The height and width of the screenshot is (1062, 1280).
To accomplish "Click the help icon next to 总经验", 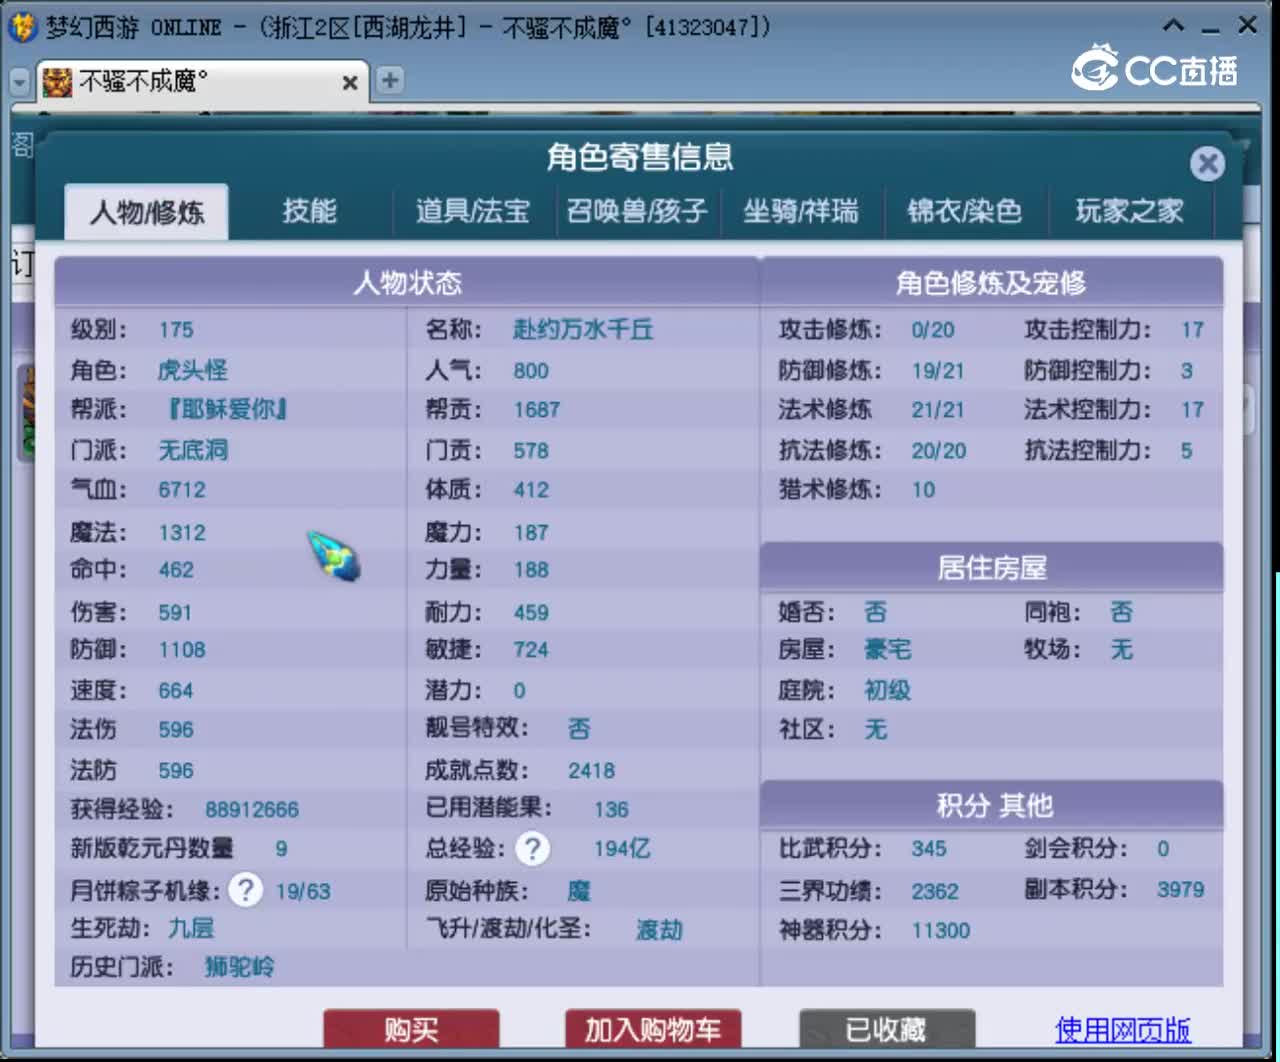I will (533, 849).
